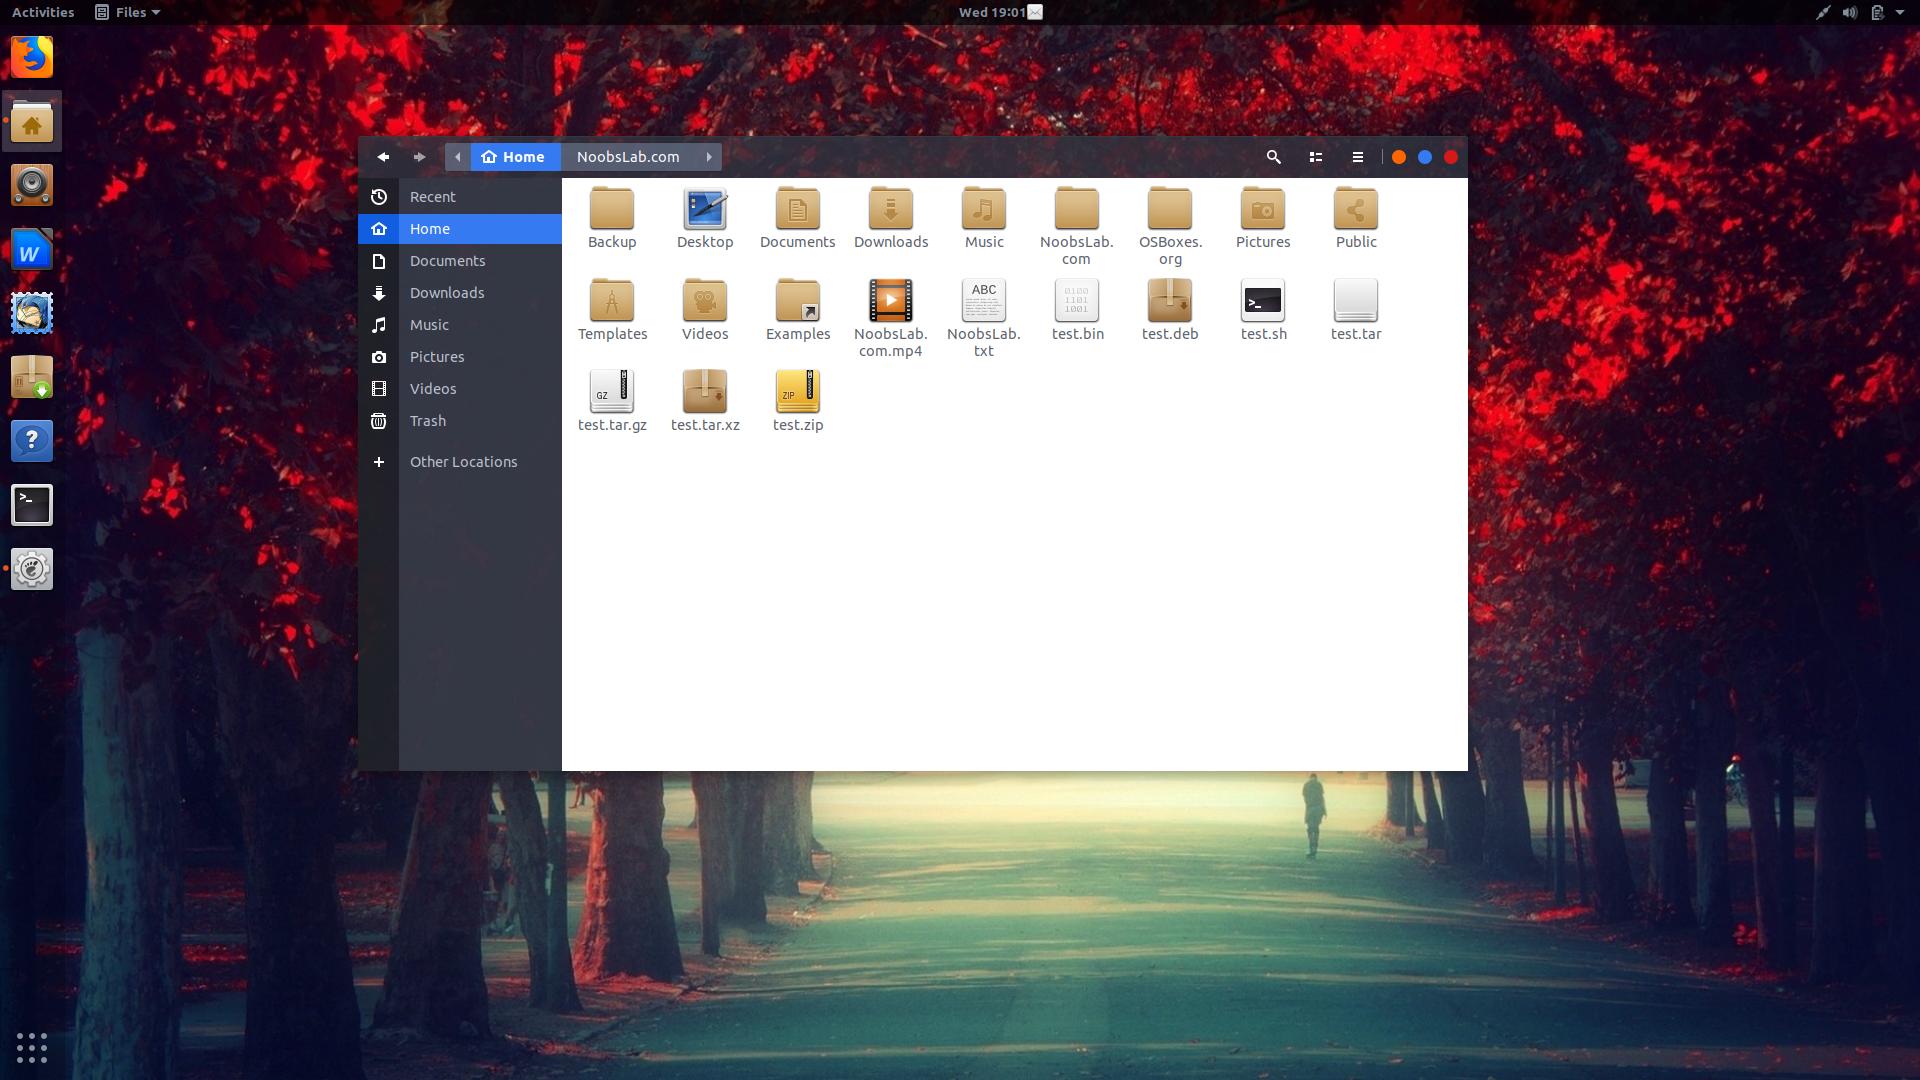Select Downloads in the sidebar
The height and width of the screenshot is (1080, 1920).
pos(447,292)
